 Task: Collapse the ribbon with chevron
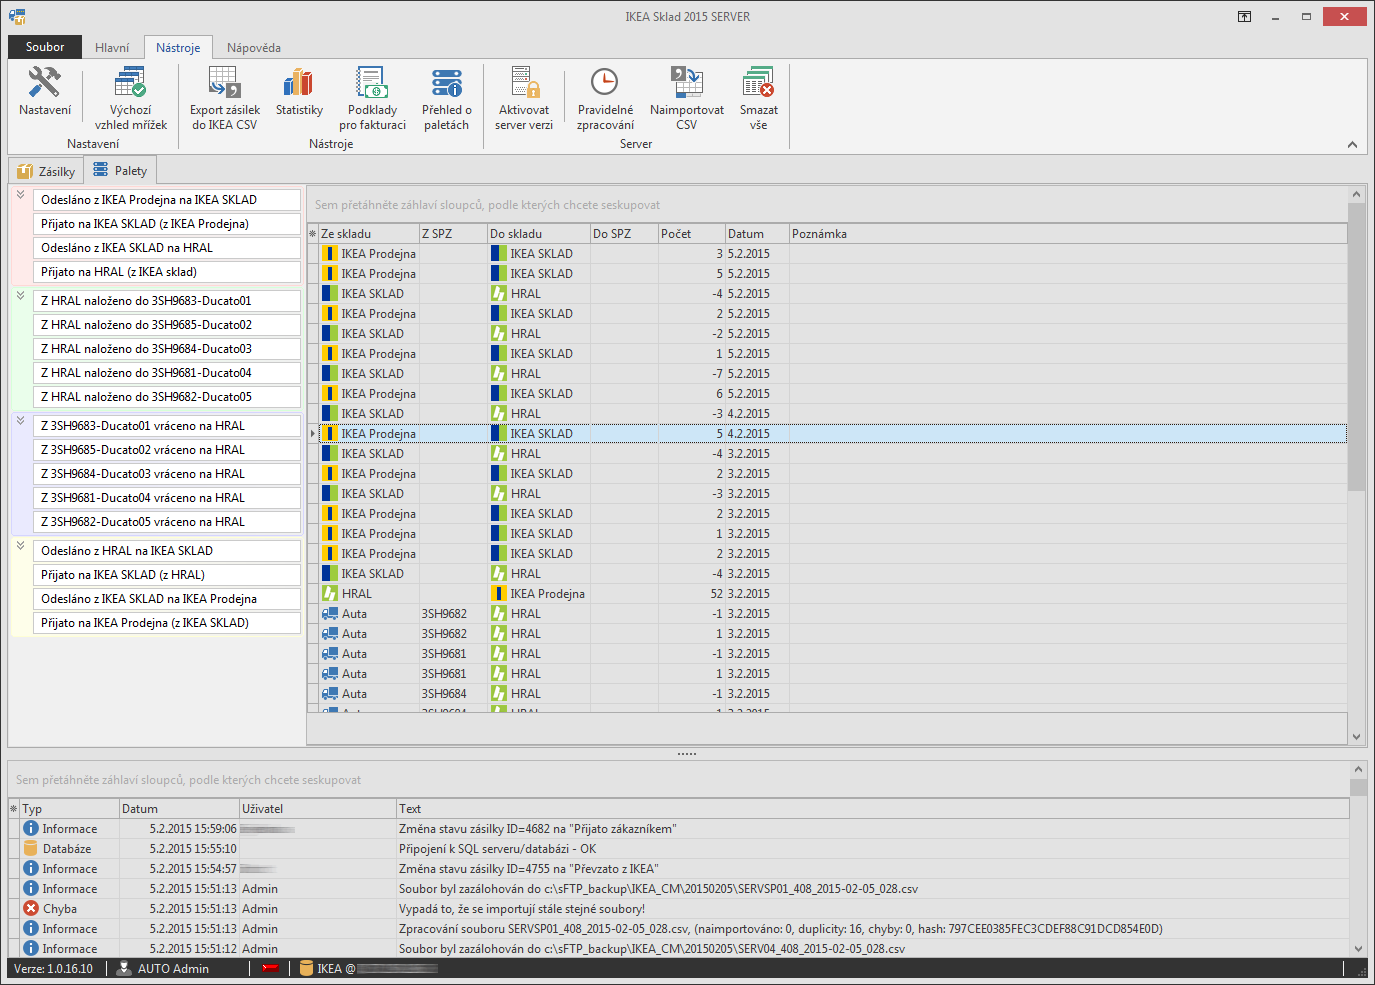pos(1352,145)
